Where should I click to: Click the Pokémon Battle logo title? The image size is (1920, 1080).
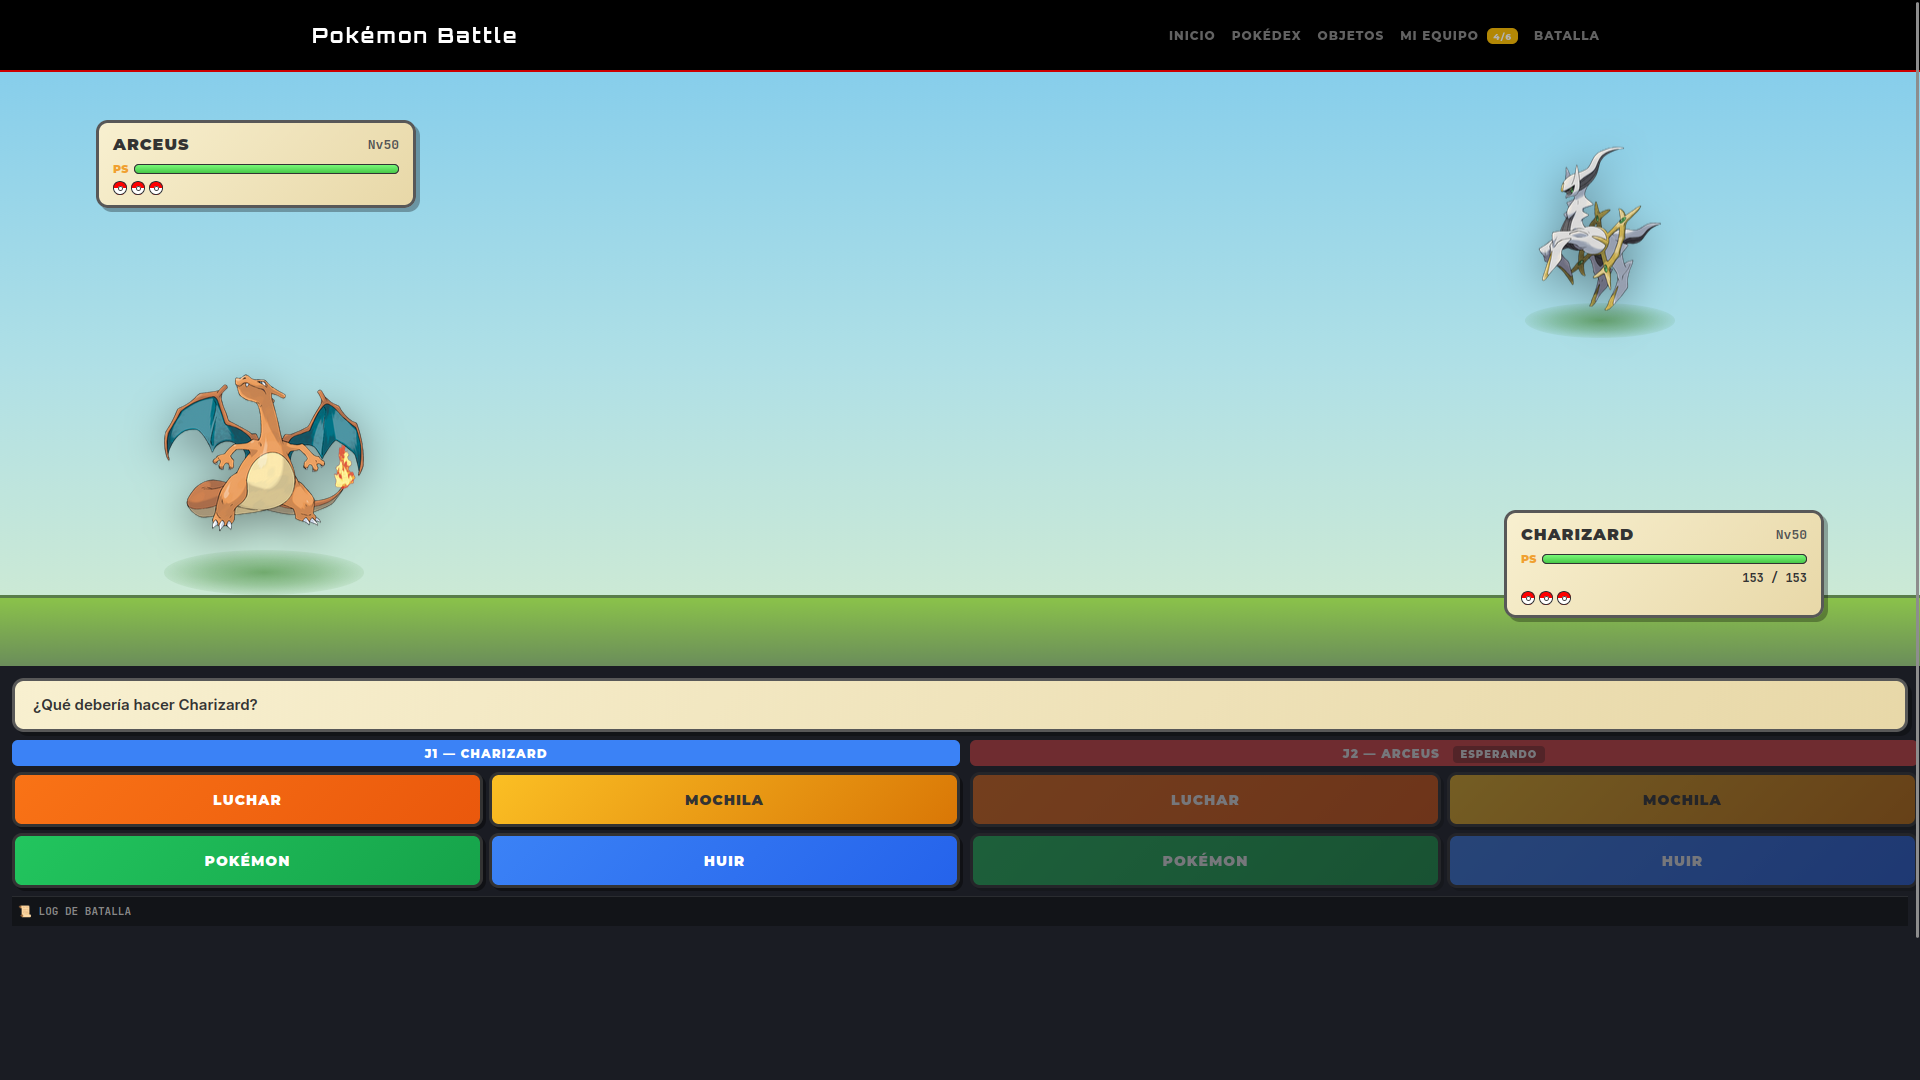point(414,35)
